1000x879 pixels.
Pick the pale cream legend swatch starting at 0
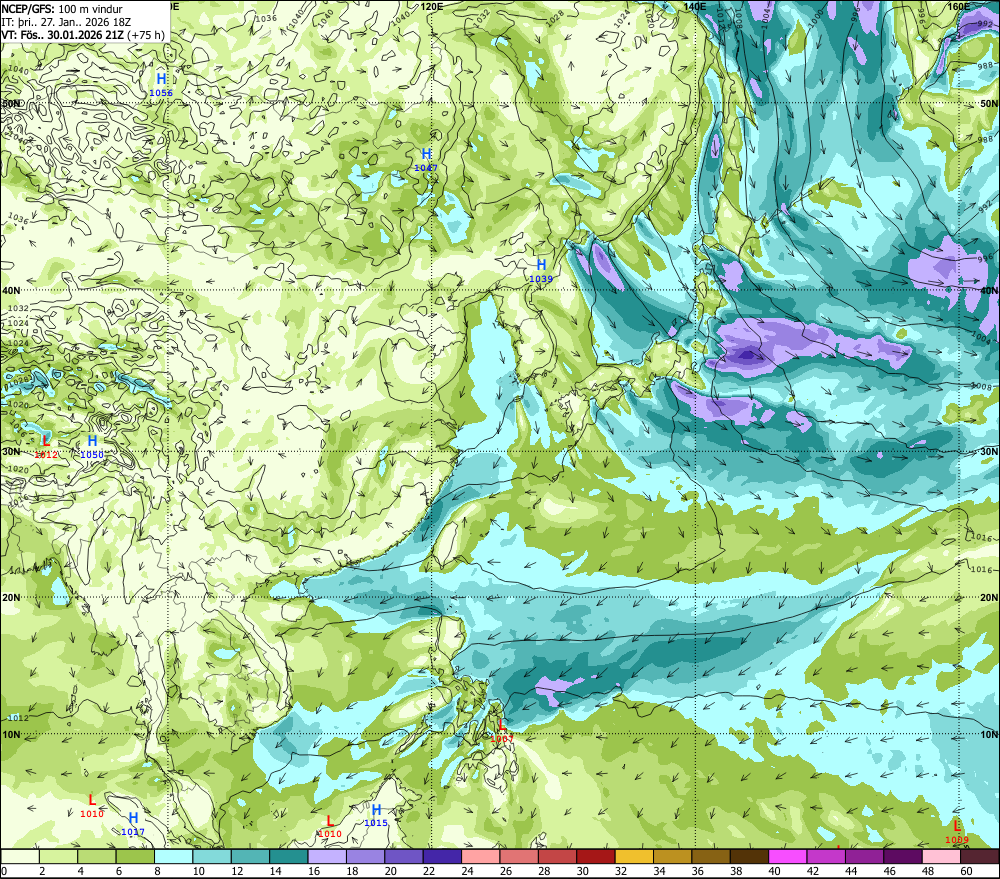pos(20,857)
